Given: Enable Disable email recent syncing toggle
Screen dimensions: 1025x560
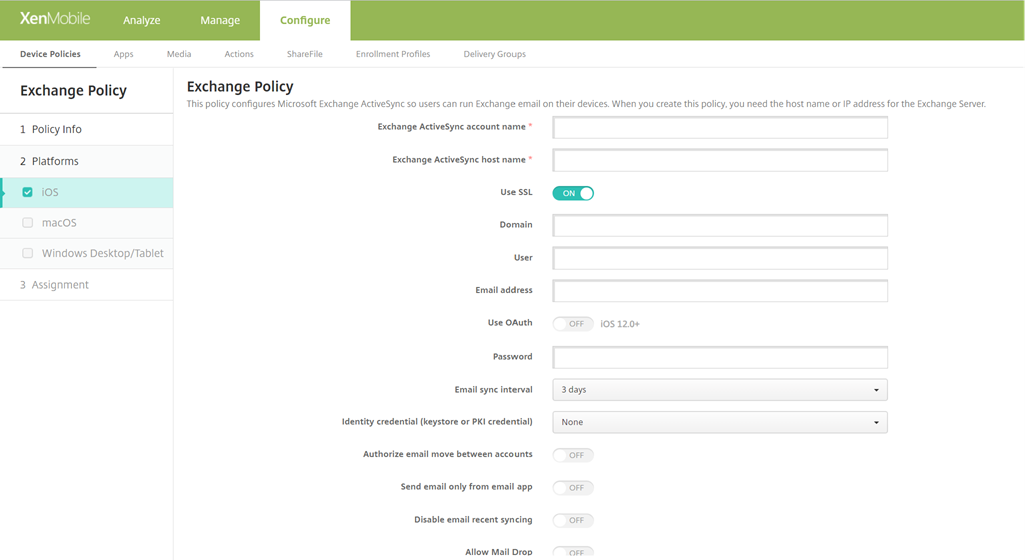Looking at the screenshot, I should 573,520.
